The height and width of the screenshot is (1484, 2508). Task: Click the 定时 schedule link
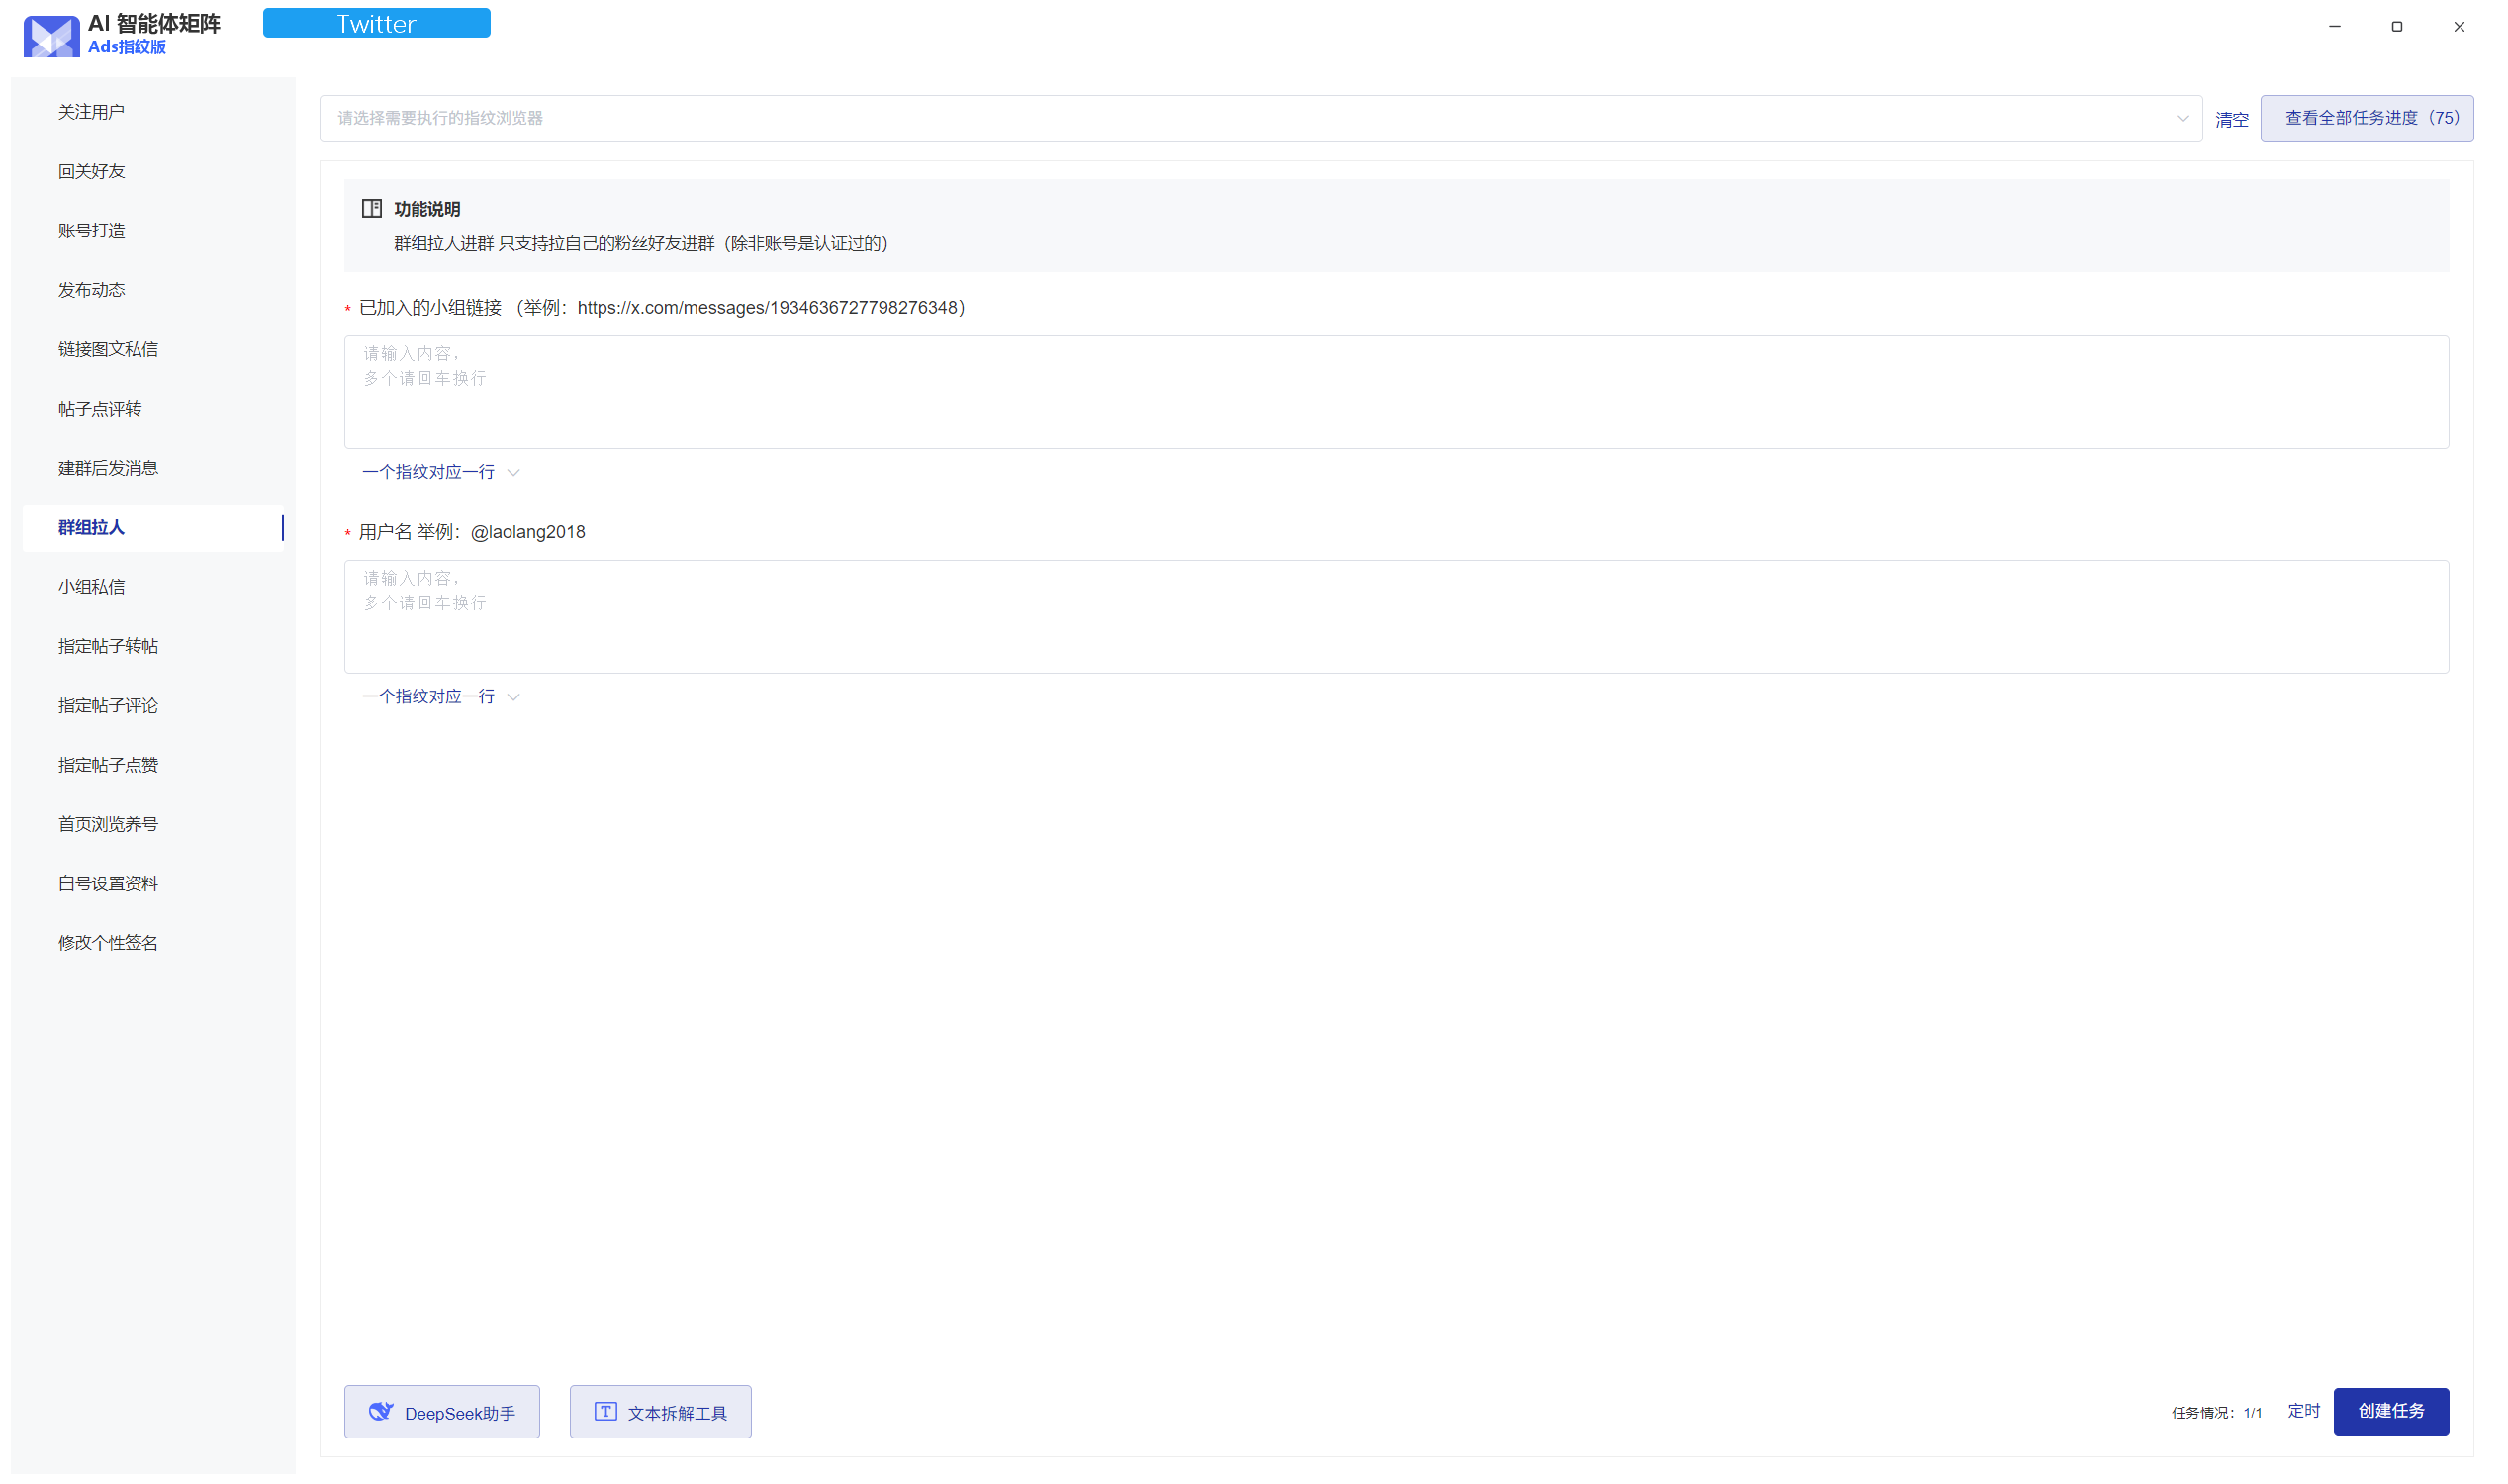[x=2303, y=1411]
